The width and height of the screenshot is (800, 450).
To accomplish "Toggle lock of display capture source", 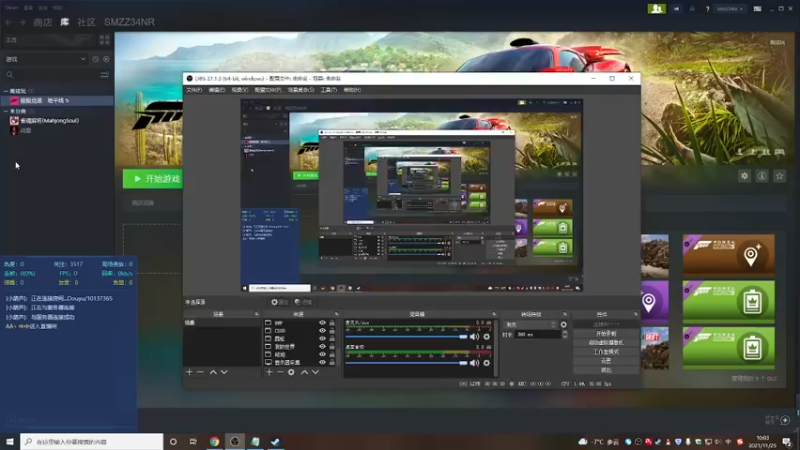I will [x=332, y=362].
